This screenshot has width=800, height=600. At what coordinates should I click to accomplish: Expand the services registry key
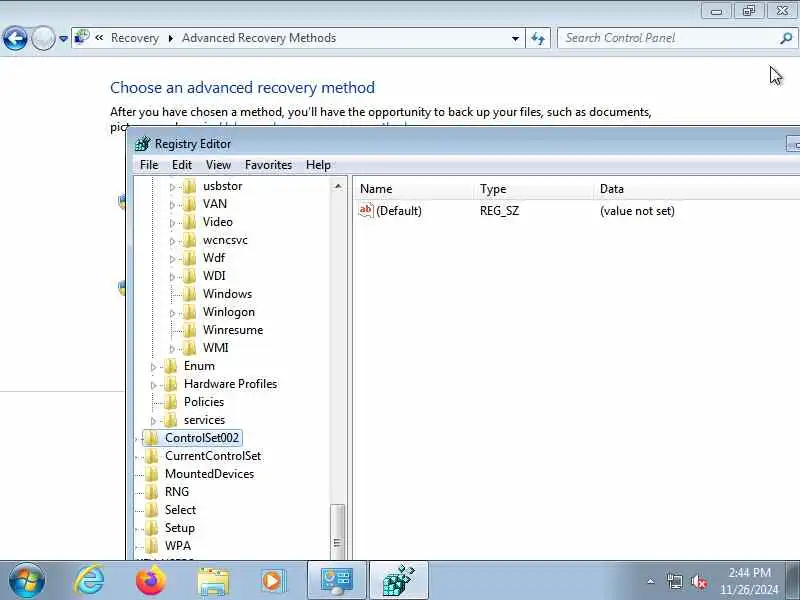click(x=154, y=421)
